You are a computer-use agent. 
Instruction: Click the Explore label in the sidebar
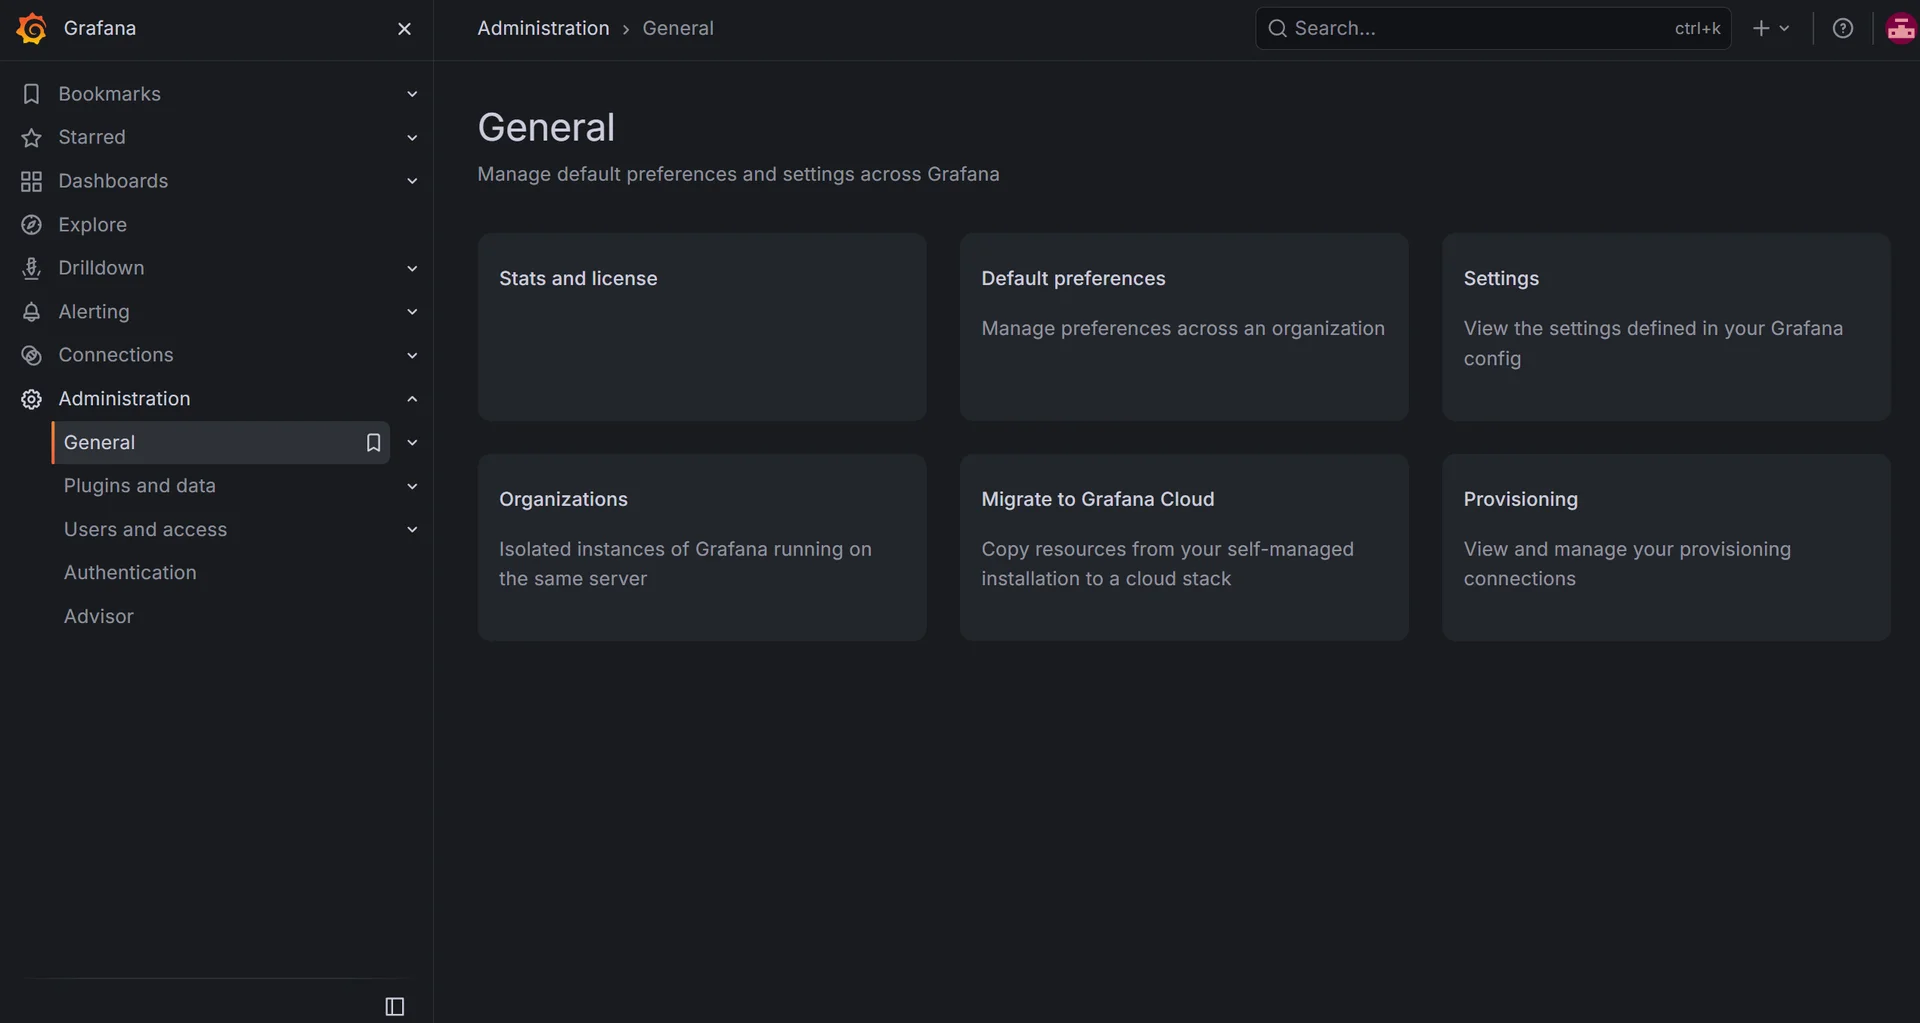coord(92,225)
